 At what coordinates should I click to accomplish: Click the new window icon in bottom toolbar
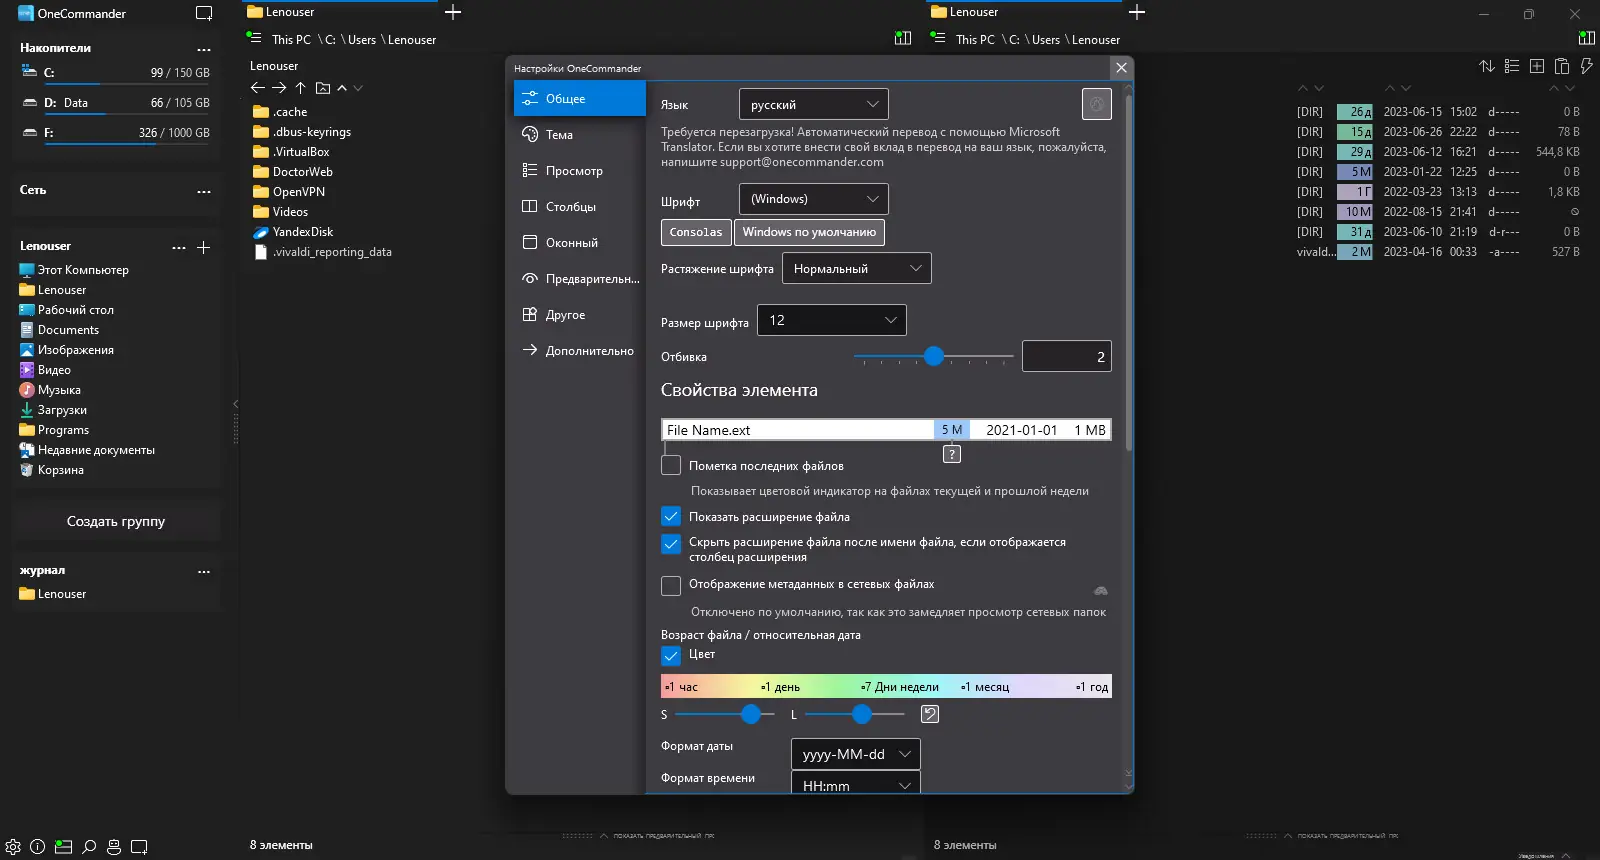[139, 846]
